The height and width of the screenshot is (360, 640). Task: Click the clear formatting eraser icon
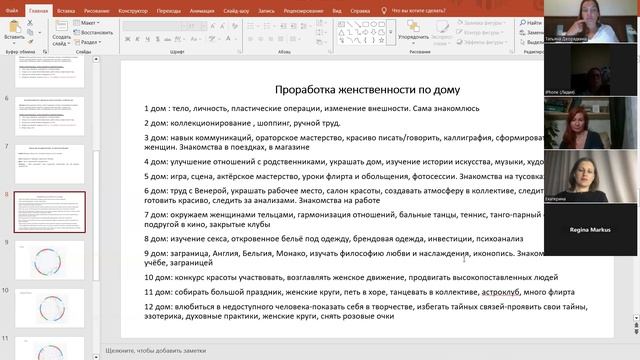tap(235, 26)
